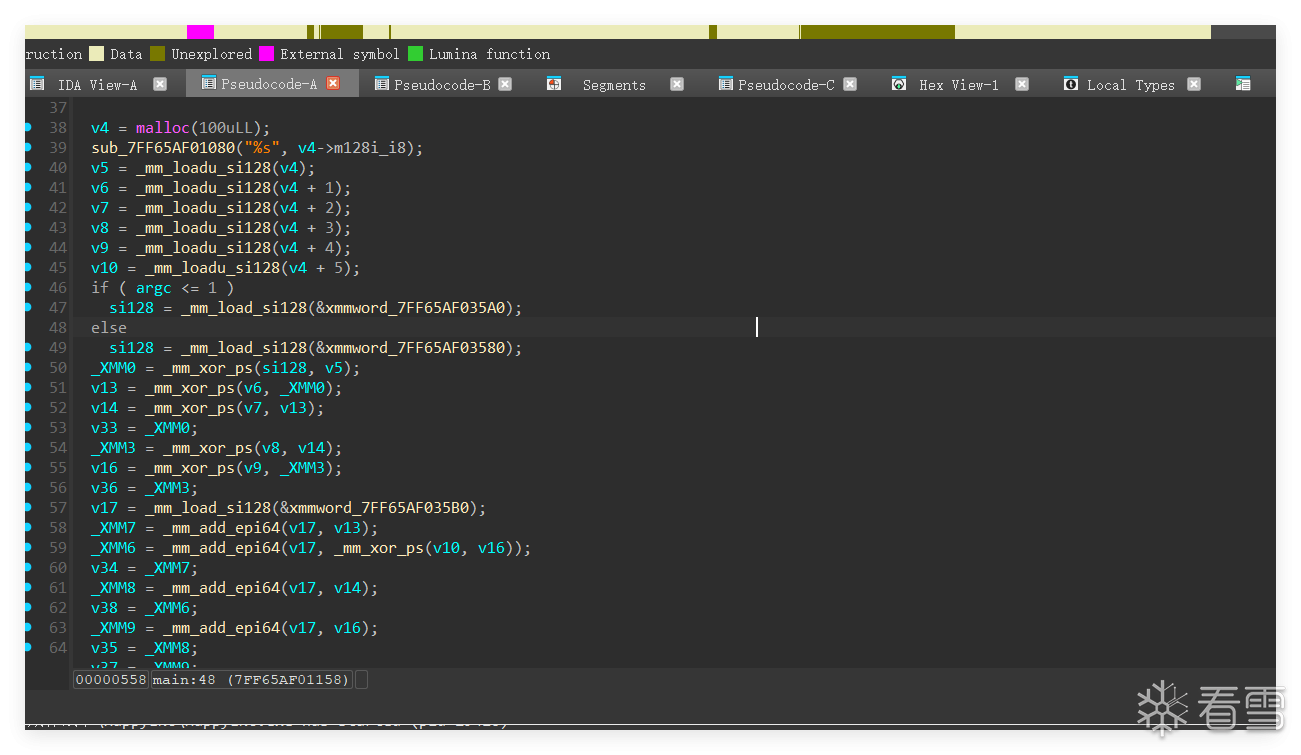The height and width of the screenshot is (755, 1301).
Task: Click line number 45 in gutter
Action: pos(58,268)
